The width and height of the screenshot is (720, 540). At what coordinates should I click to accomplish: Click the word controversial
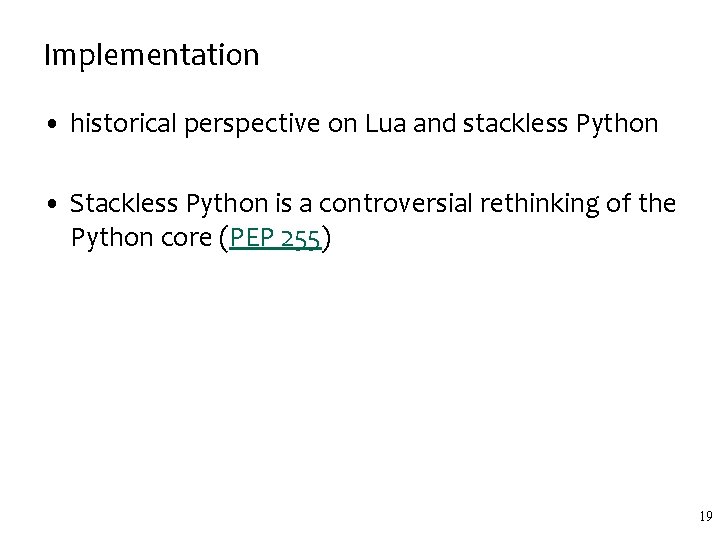395,203
